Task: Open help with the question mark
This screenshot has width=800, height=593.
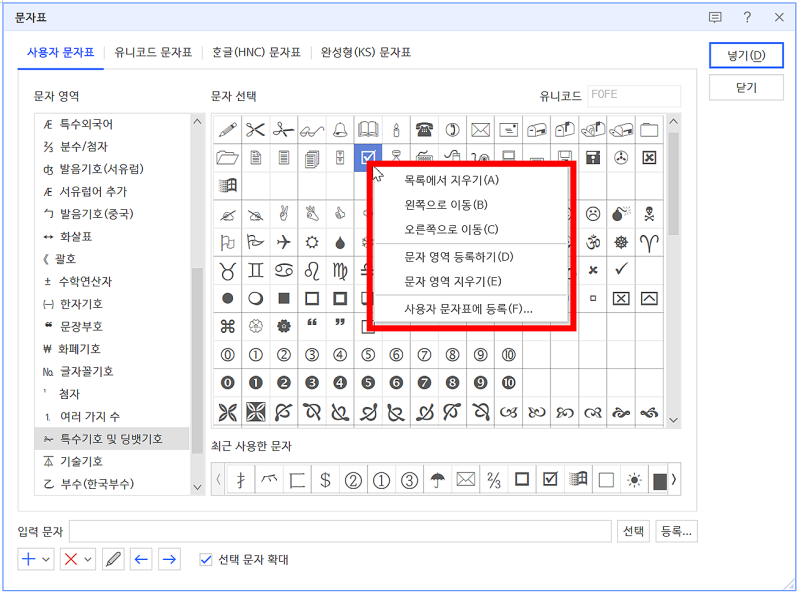Action: (747, 17)
